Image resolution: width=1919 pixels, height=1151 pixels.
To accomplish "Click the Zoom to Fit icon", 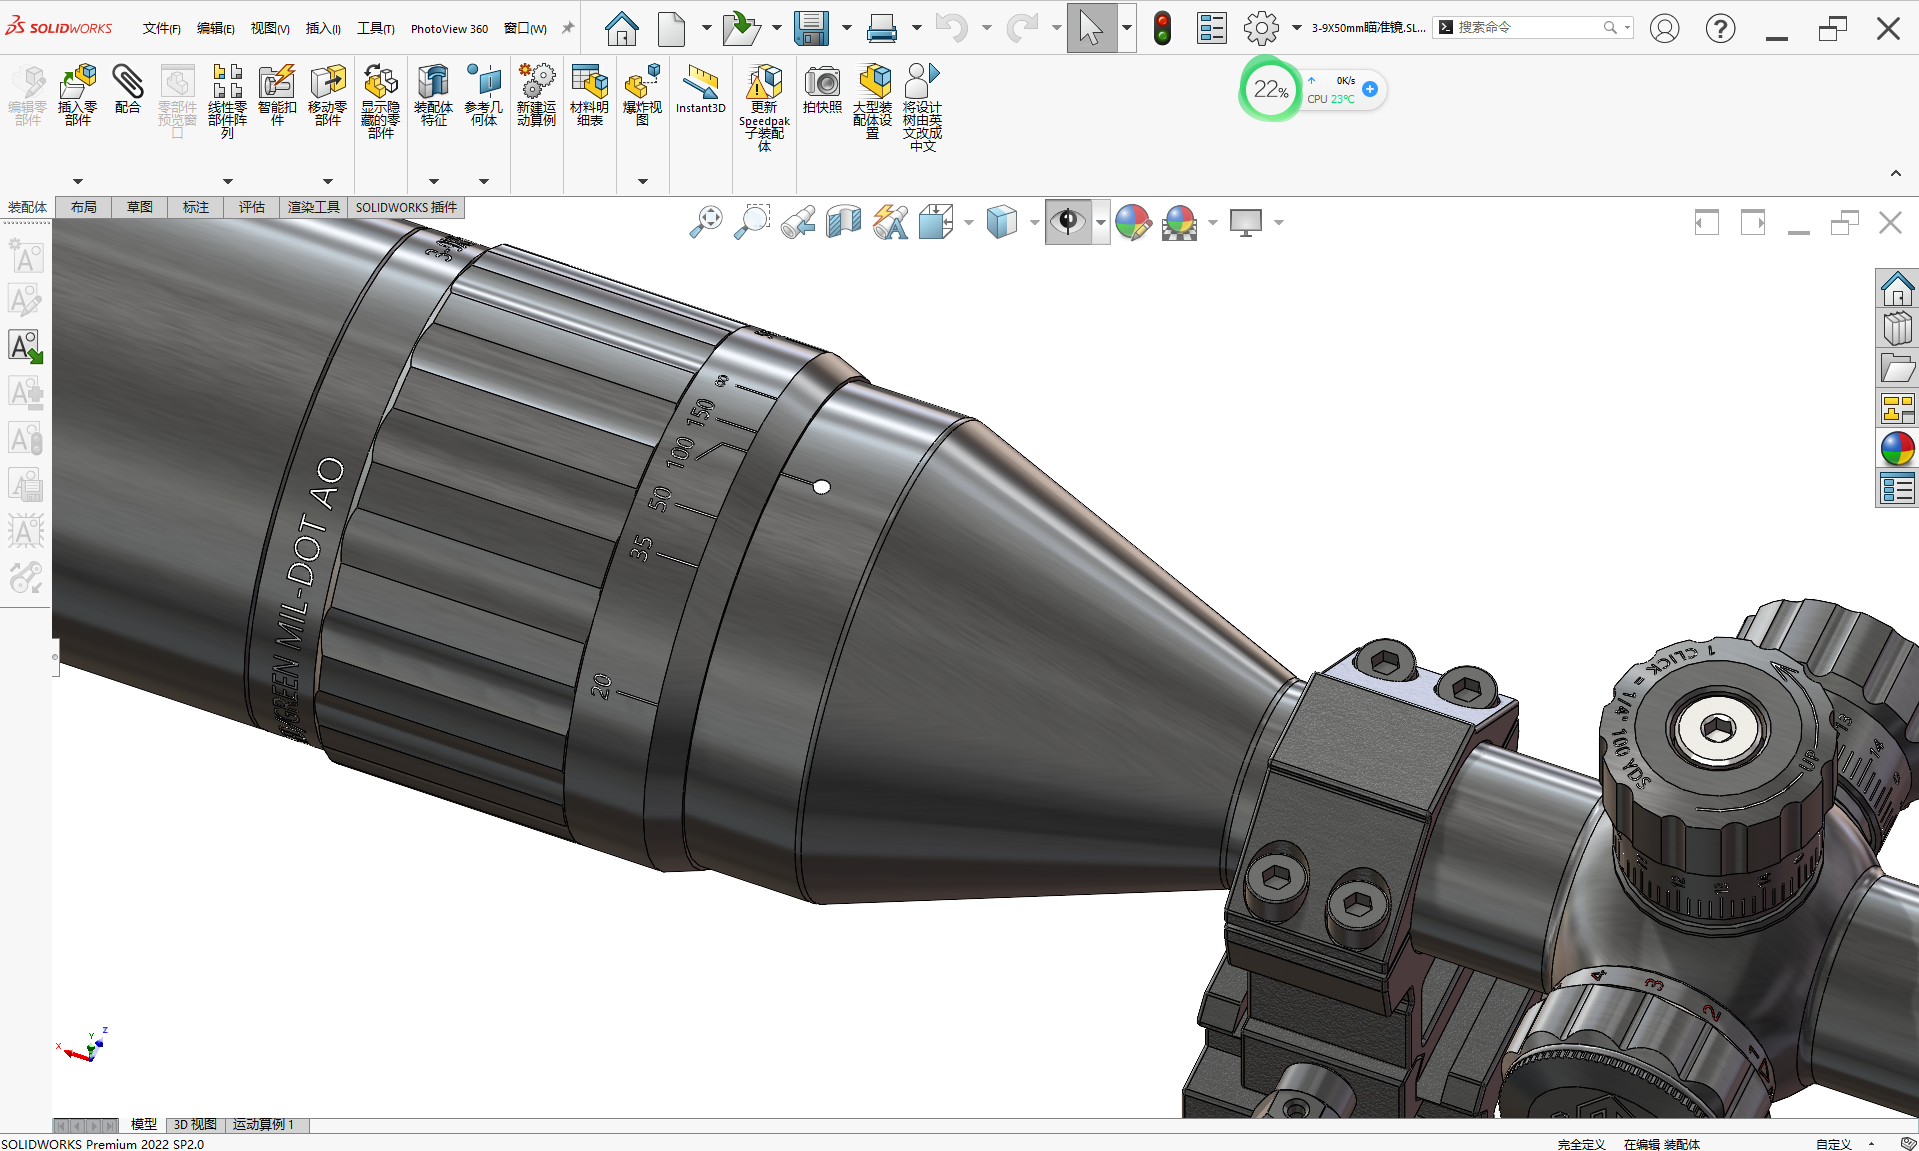I will click(x=706, y=222).
